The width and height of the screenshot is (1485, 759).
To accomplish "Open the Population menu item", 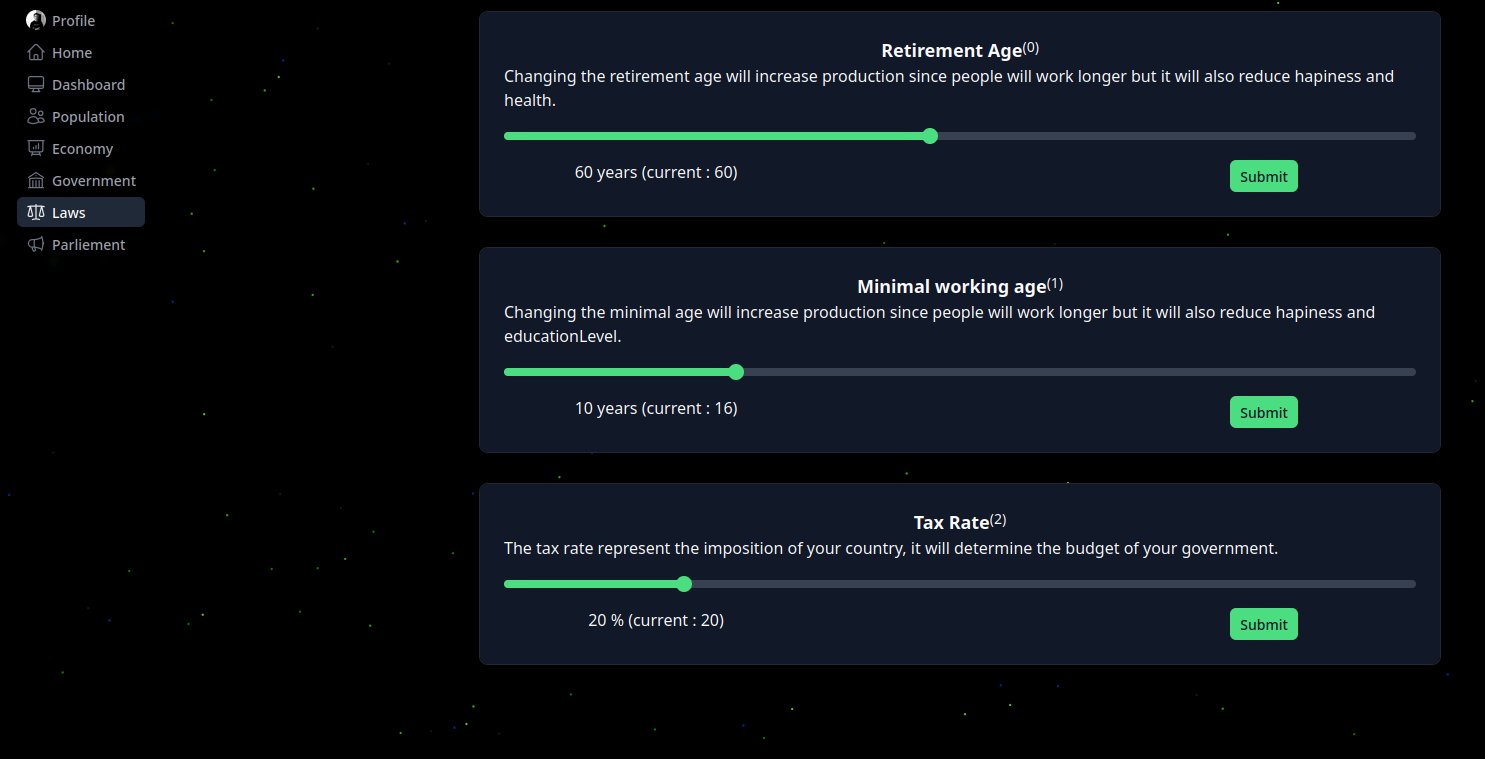I will click(81, 116).
